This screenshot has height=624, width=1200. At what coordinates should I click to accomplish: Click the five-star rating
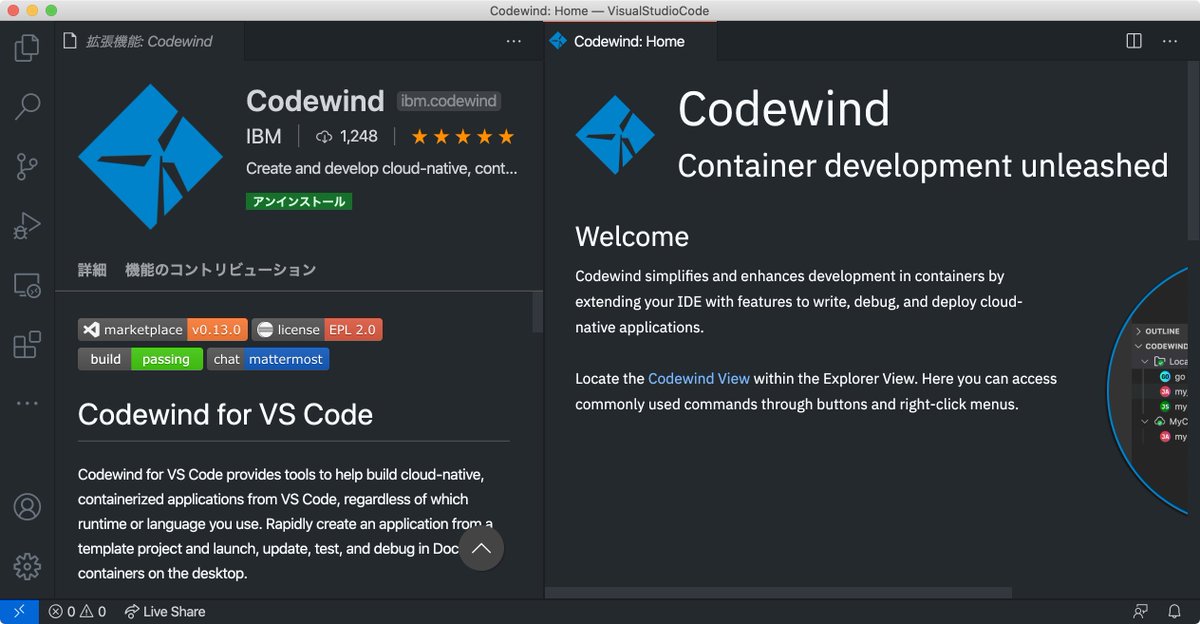[462, 136]
